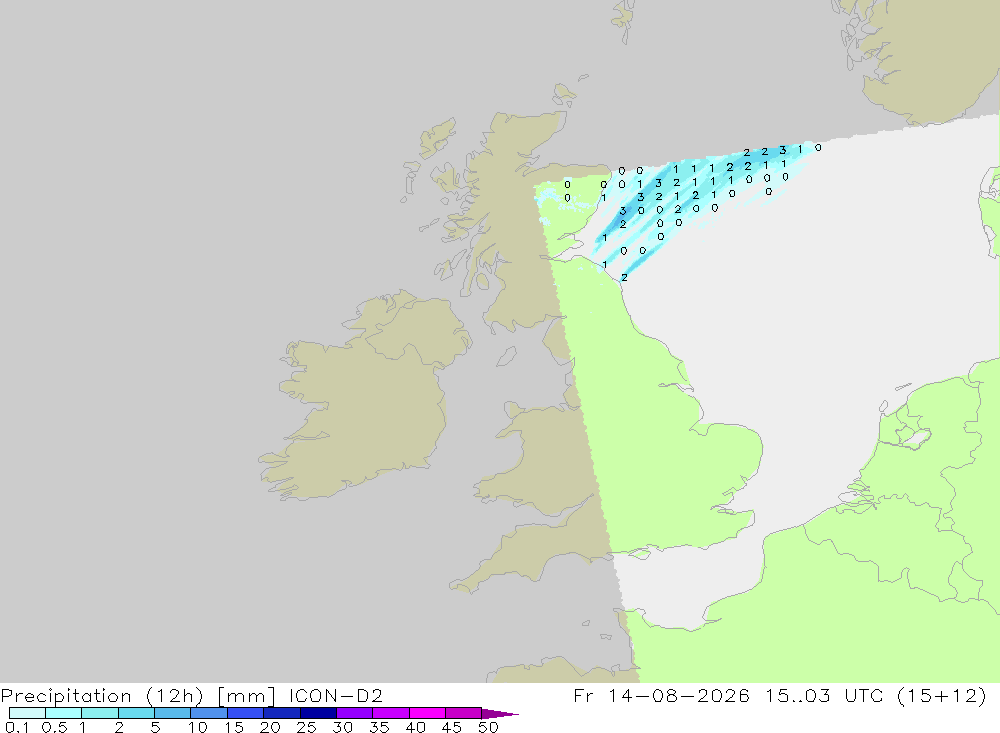Click the '15..03 UTC' time range text
The image size is (1000, 733).
coord(824,695)
